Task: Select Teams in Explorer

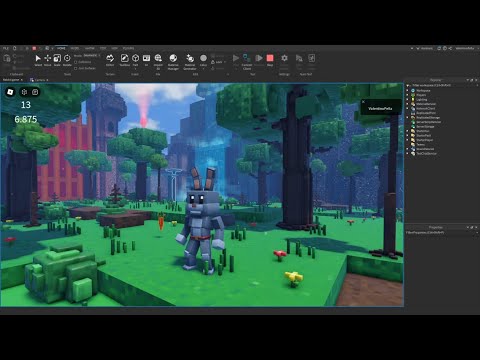Action: pyautogui.click(x=420, y=144)
